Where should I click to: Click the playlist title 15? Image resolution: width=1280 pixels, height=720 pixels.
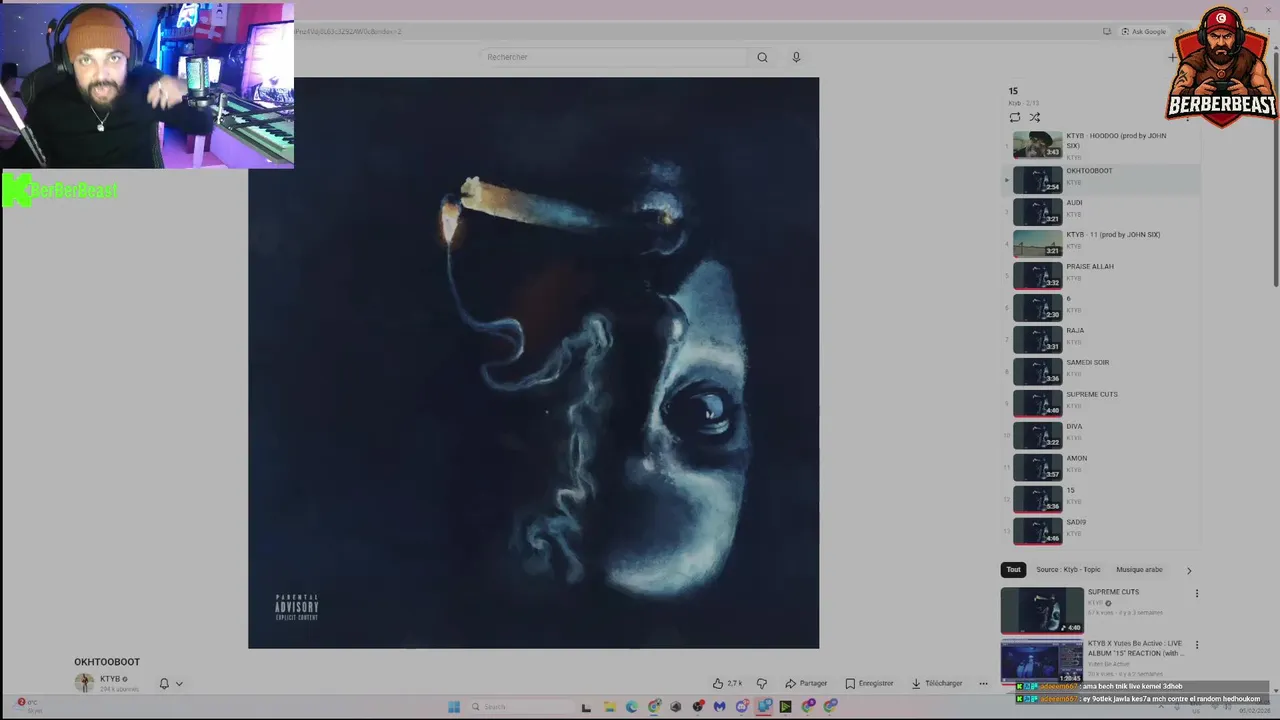[1013, 91]
